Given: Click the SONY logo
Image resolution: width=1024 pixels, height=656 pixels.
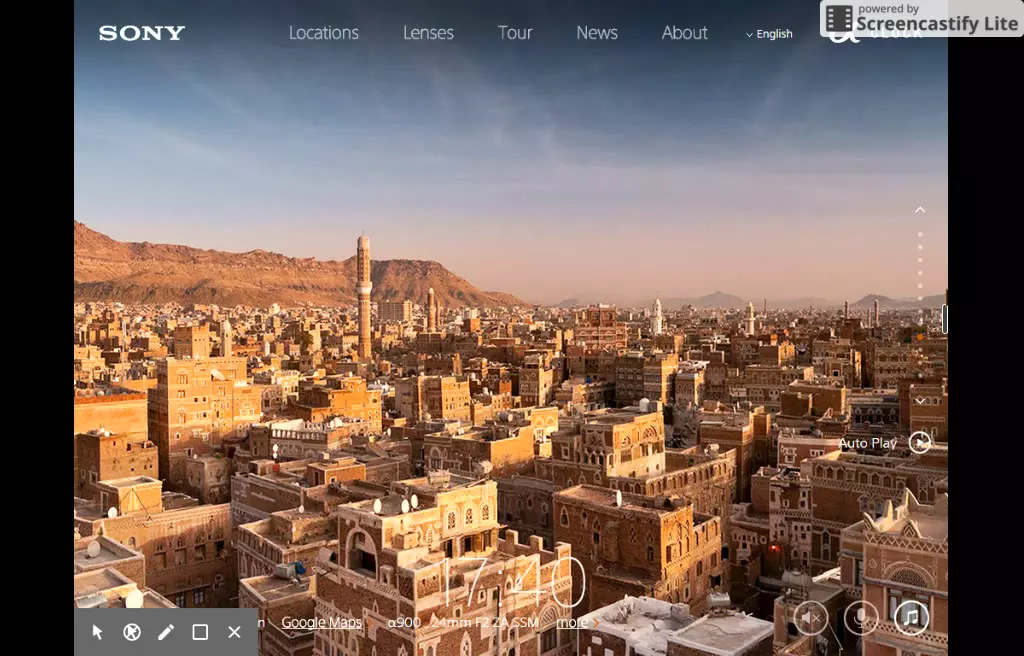Looking at the screenshot, I should (142, 33).
